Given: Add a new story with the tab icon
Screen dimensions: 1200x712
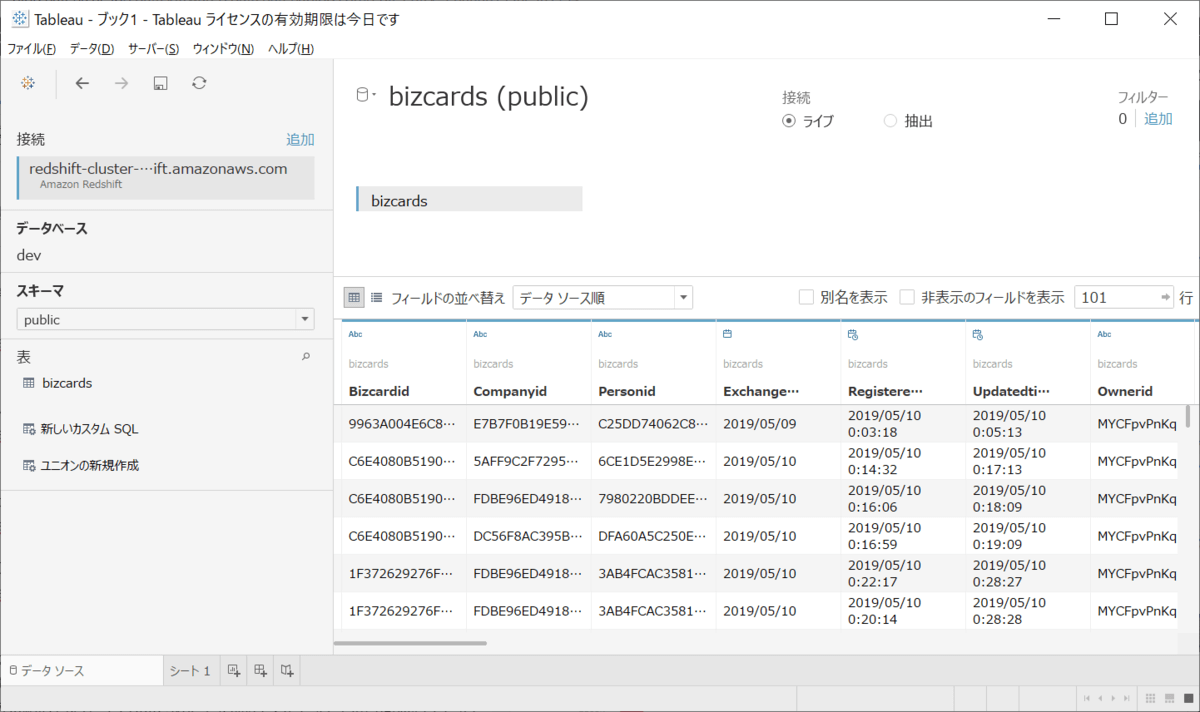Looking at the screenshot, I should (x=287, y=671).
